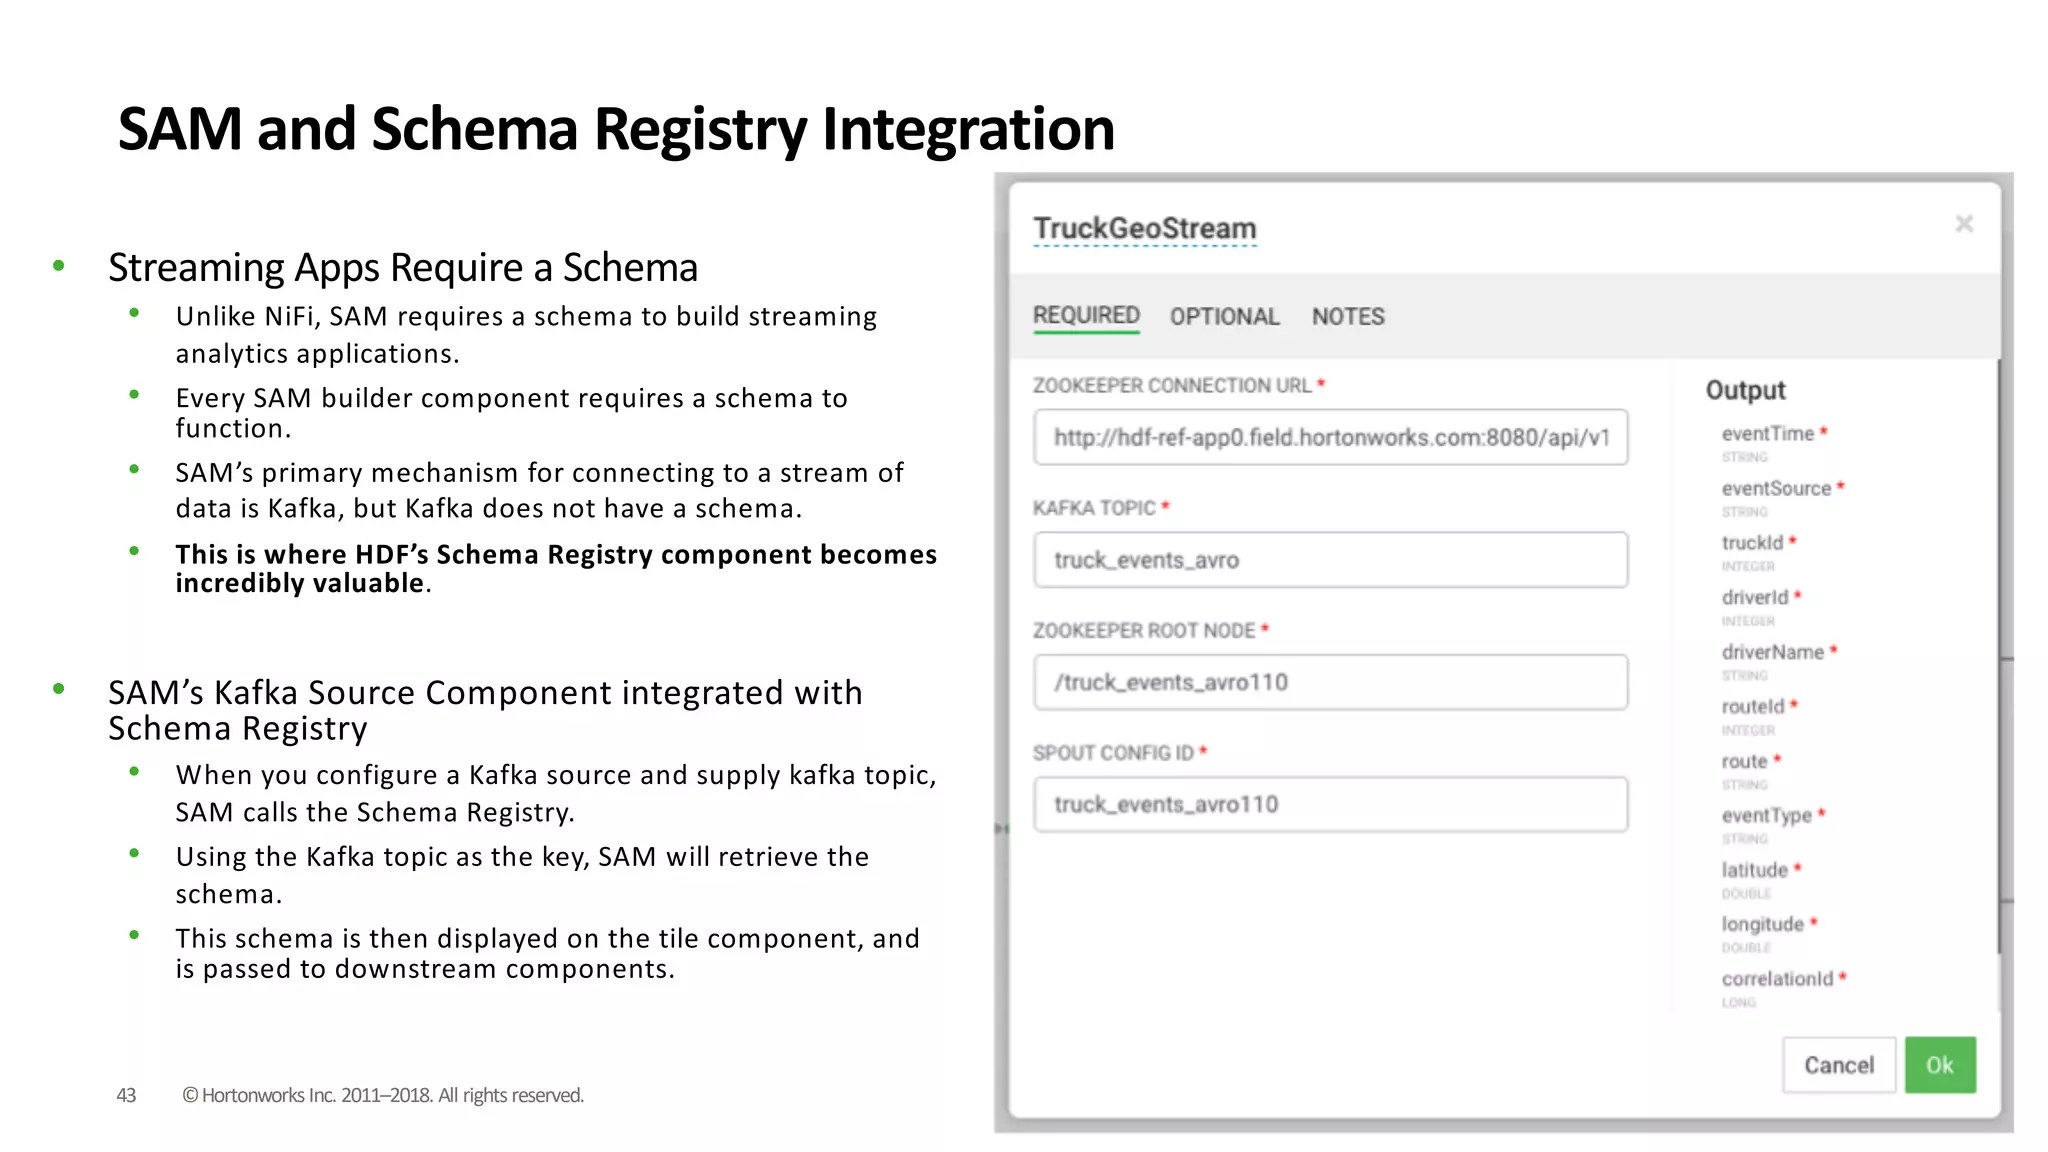Open the OPTIONAL tab

point(1225,317)
